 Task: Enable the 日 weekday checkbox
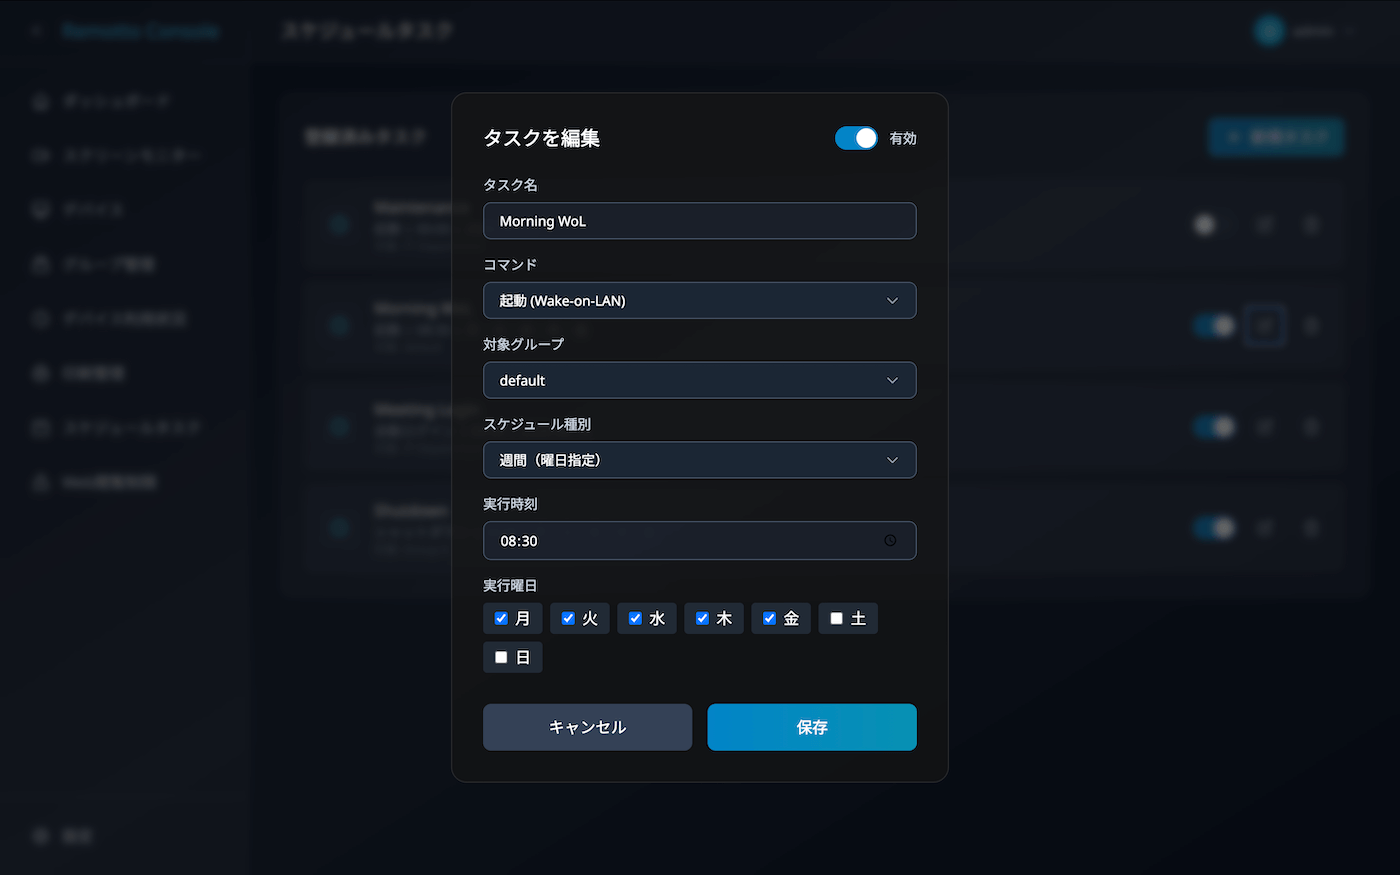[501, 657]
